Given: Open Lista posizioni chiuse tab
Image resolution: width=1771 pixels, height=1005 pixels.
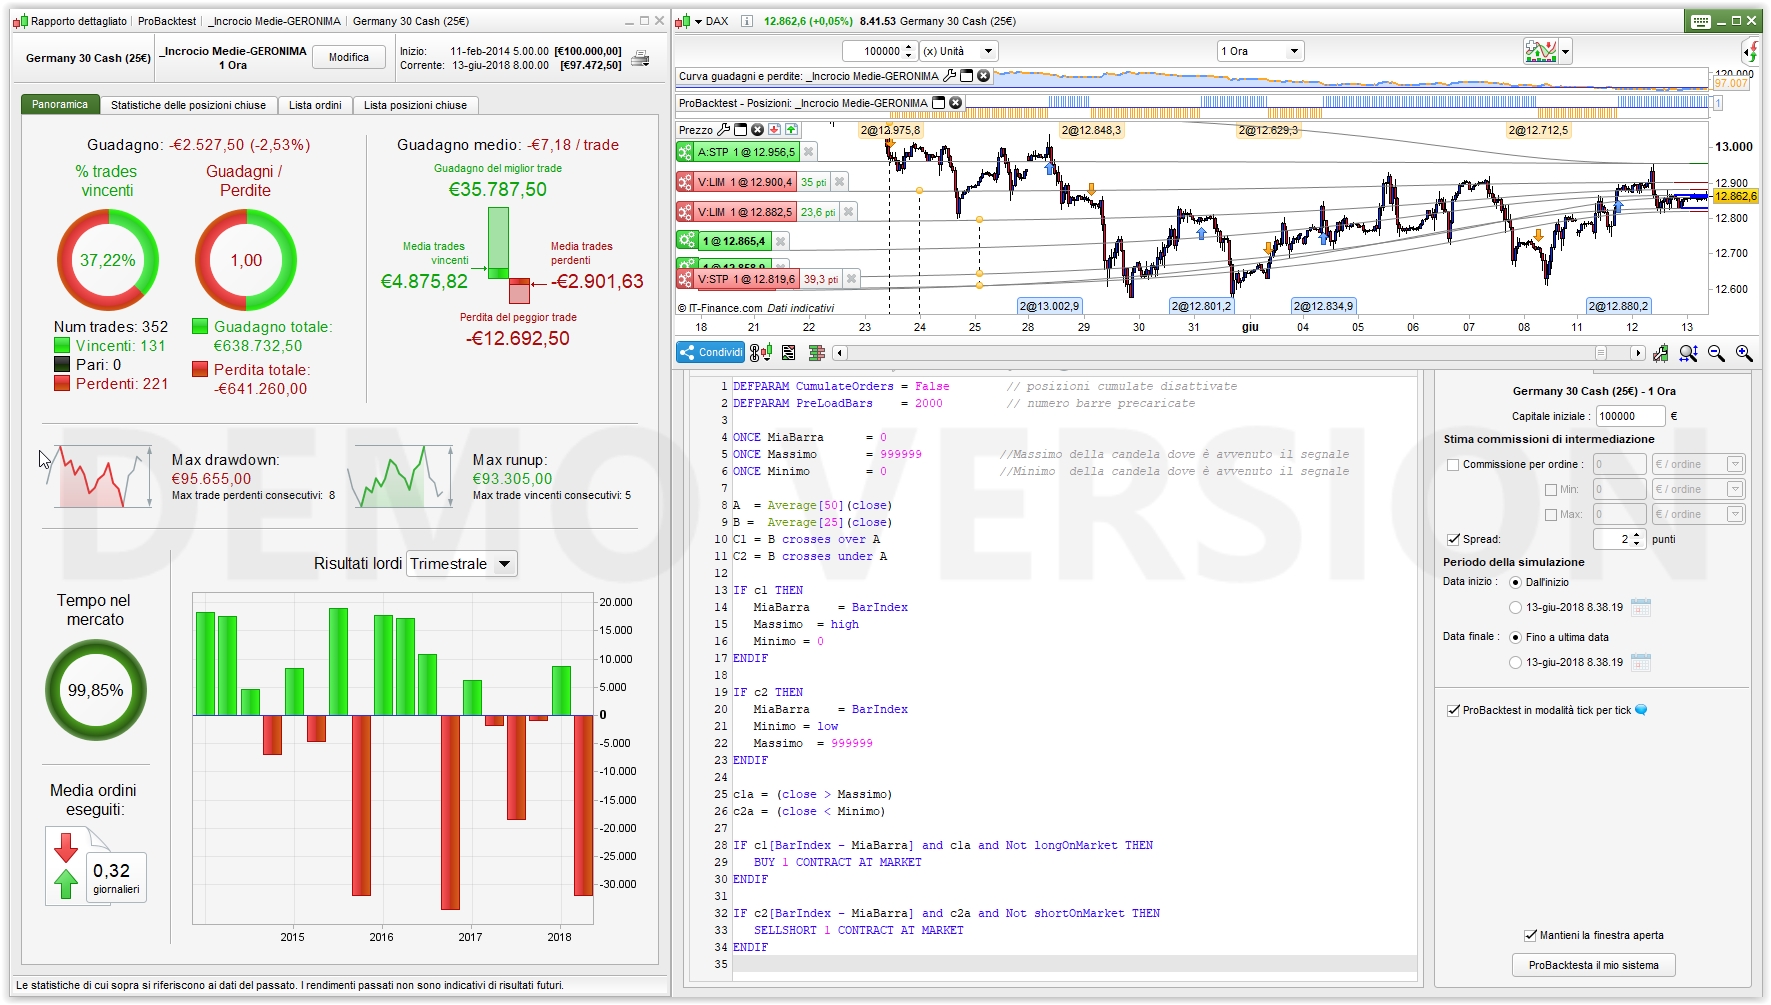Looking at the screenshot, I should [x=415, y=105].
